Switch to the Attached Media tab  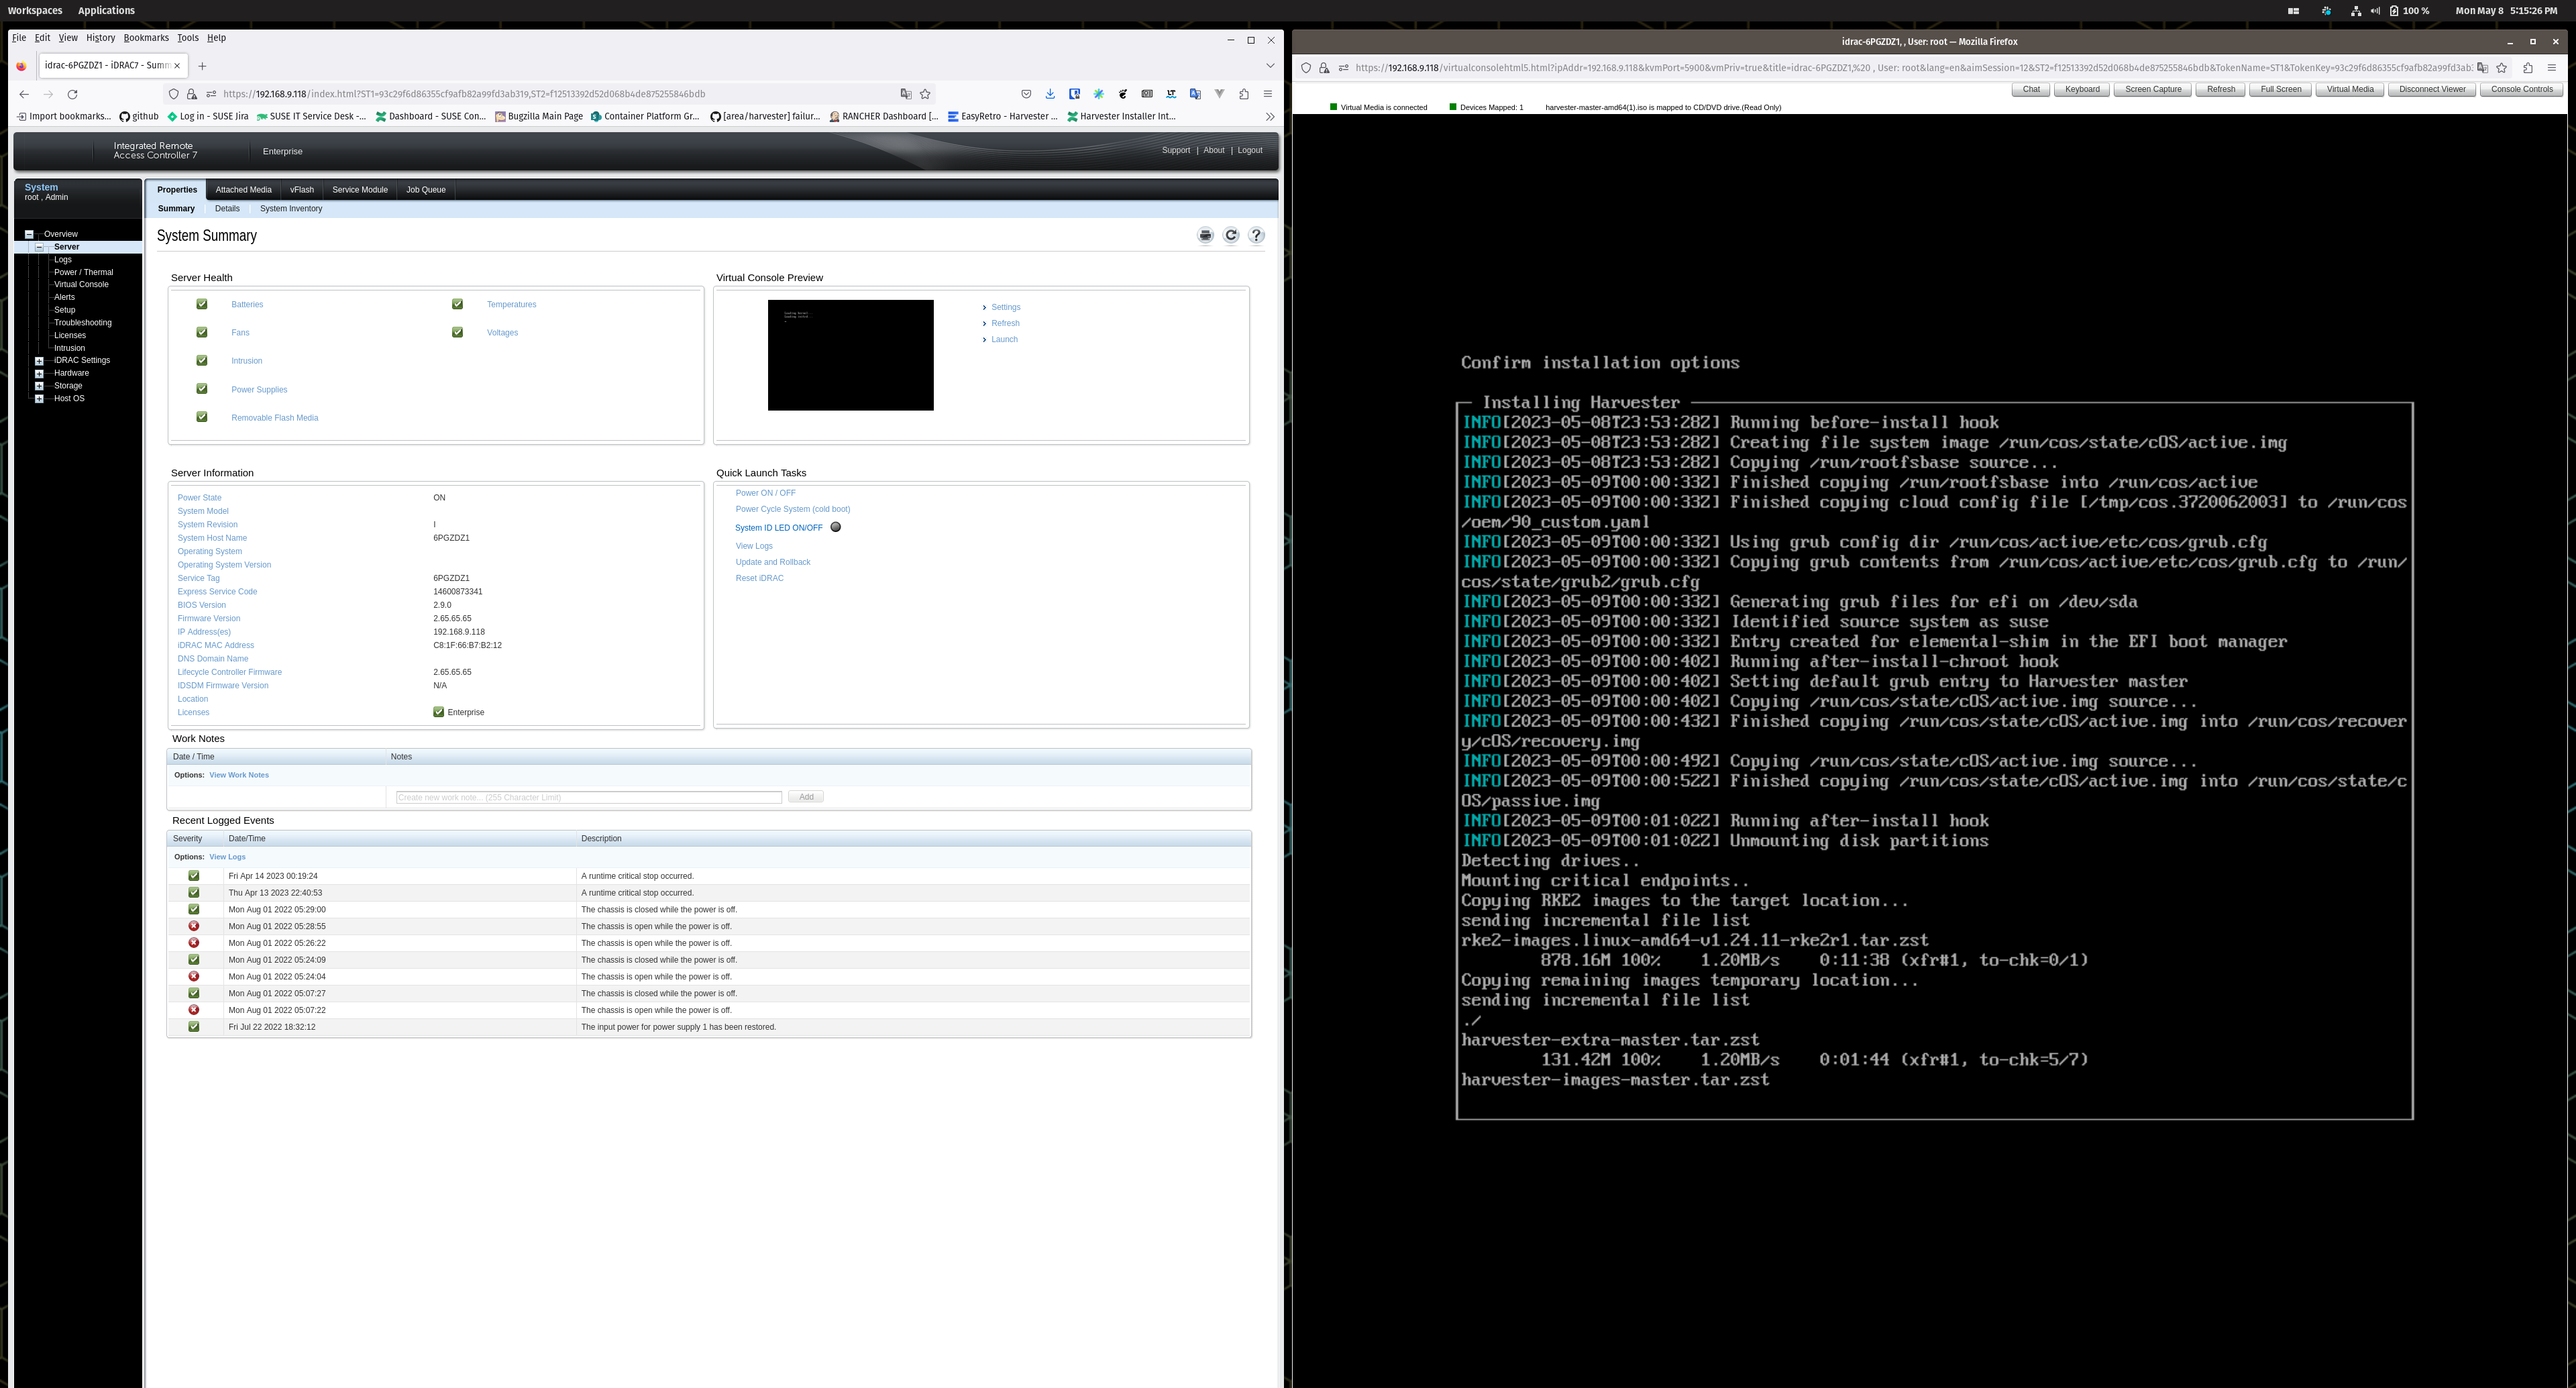[x=243, y=189]
